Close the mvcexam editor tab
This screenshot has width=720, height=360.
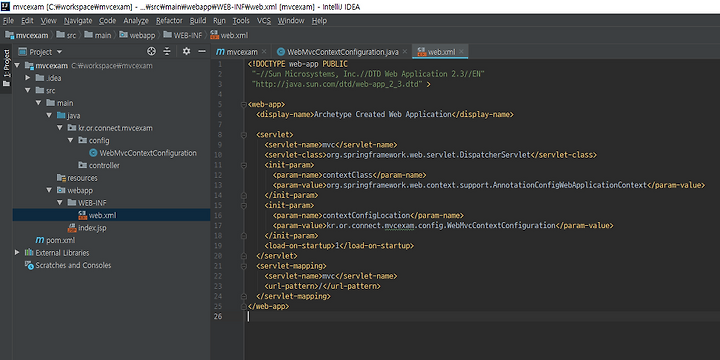[x=264, y=52]
